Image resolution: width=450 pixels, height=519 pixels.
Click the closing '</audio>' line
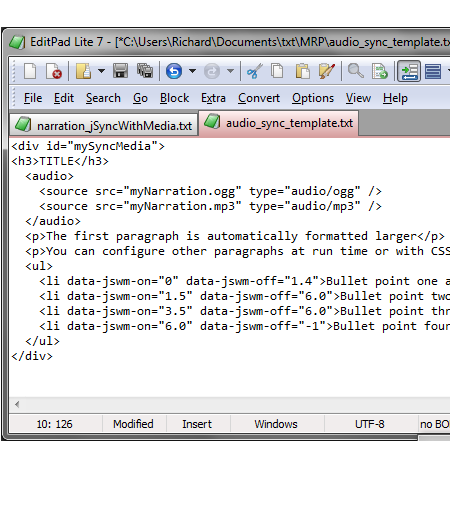53,221
